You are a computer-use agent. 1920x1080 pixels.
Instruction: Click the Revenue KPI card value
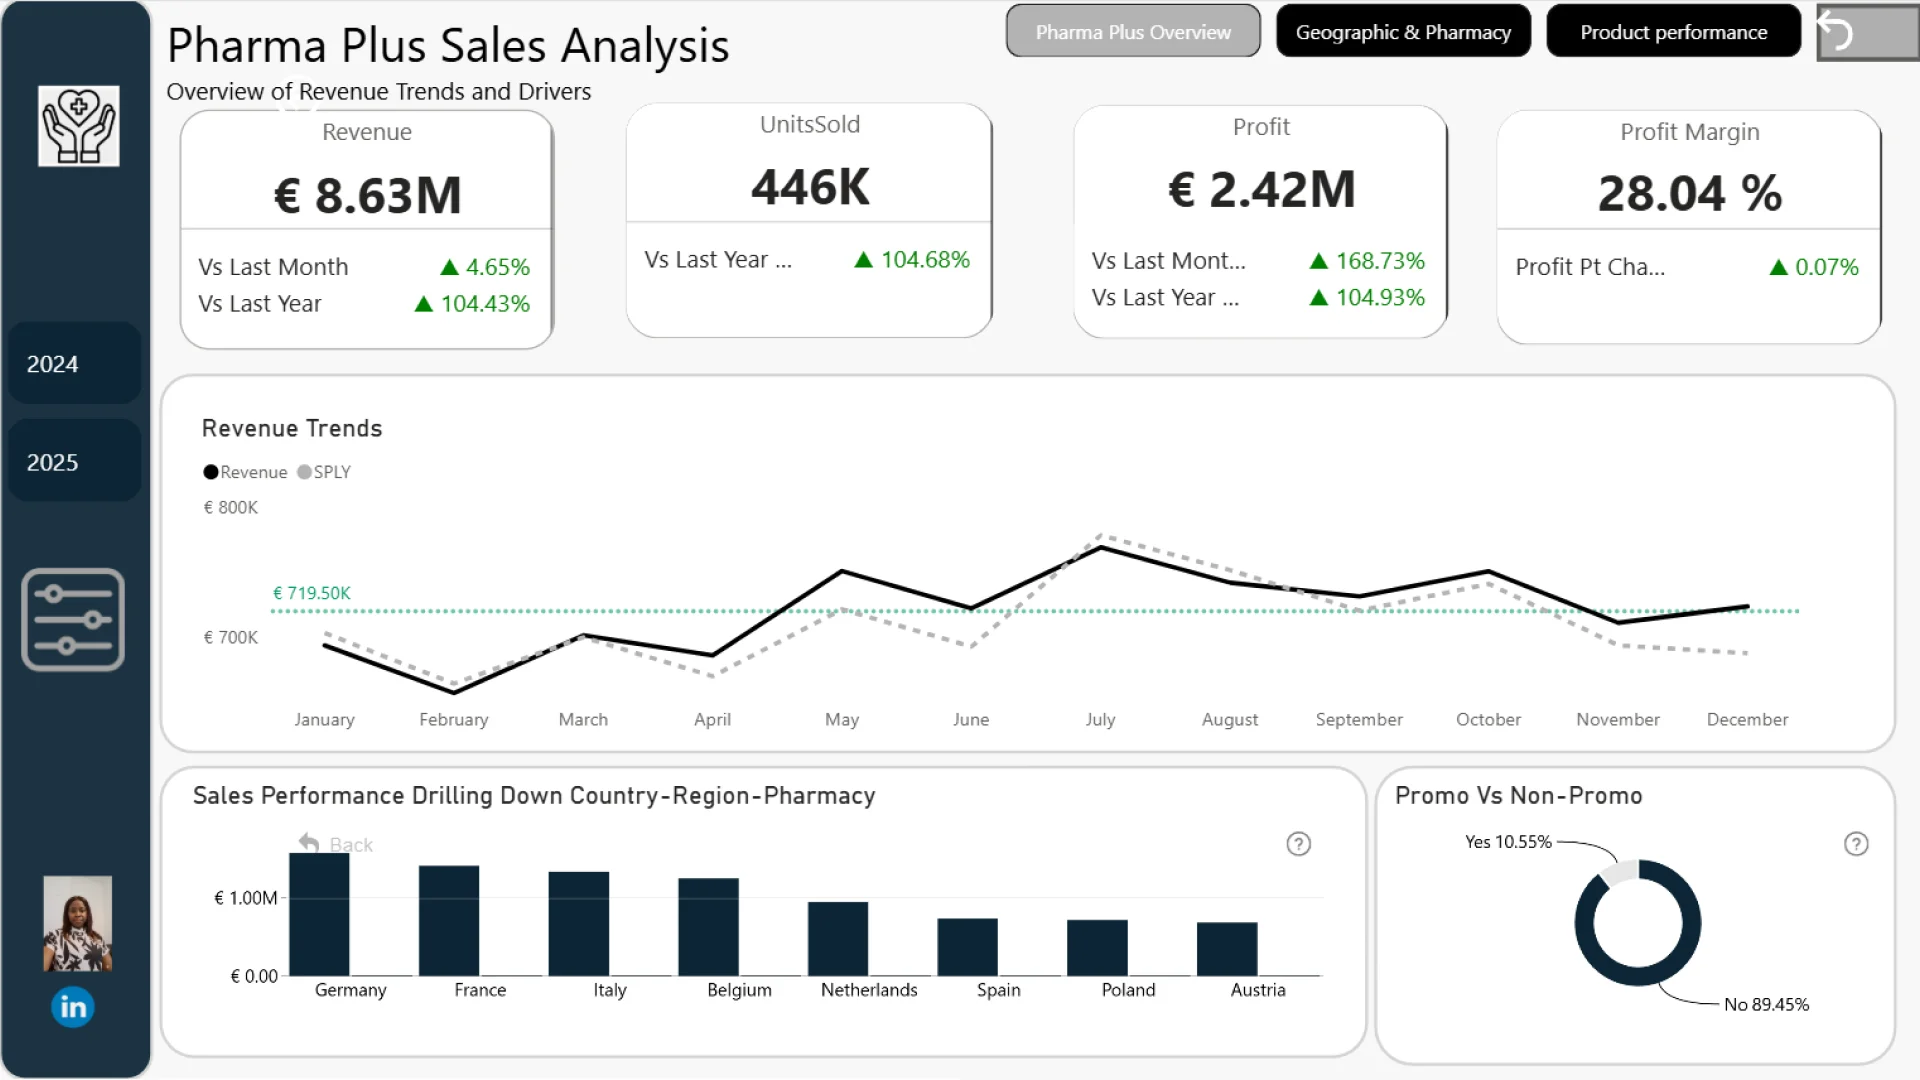click(x=367, y=196)
